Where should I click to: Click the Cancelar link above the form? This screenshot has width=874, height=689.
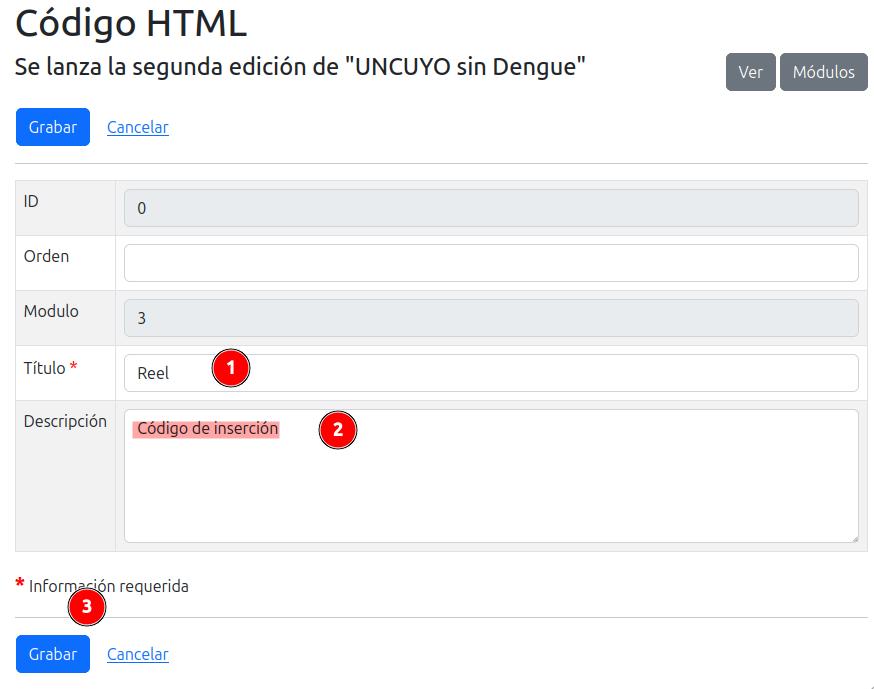[137, 127]
